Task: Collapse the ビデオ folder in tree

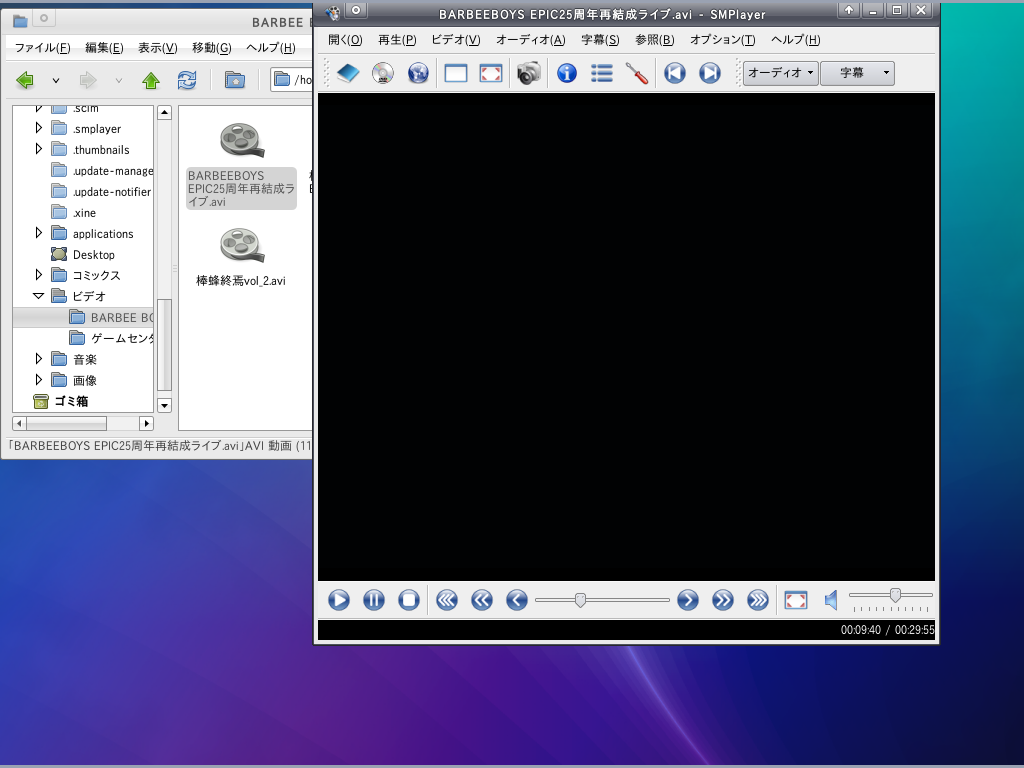Action: tap(39, 296)
